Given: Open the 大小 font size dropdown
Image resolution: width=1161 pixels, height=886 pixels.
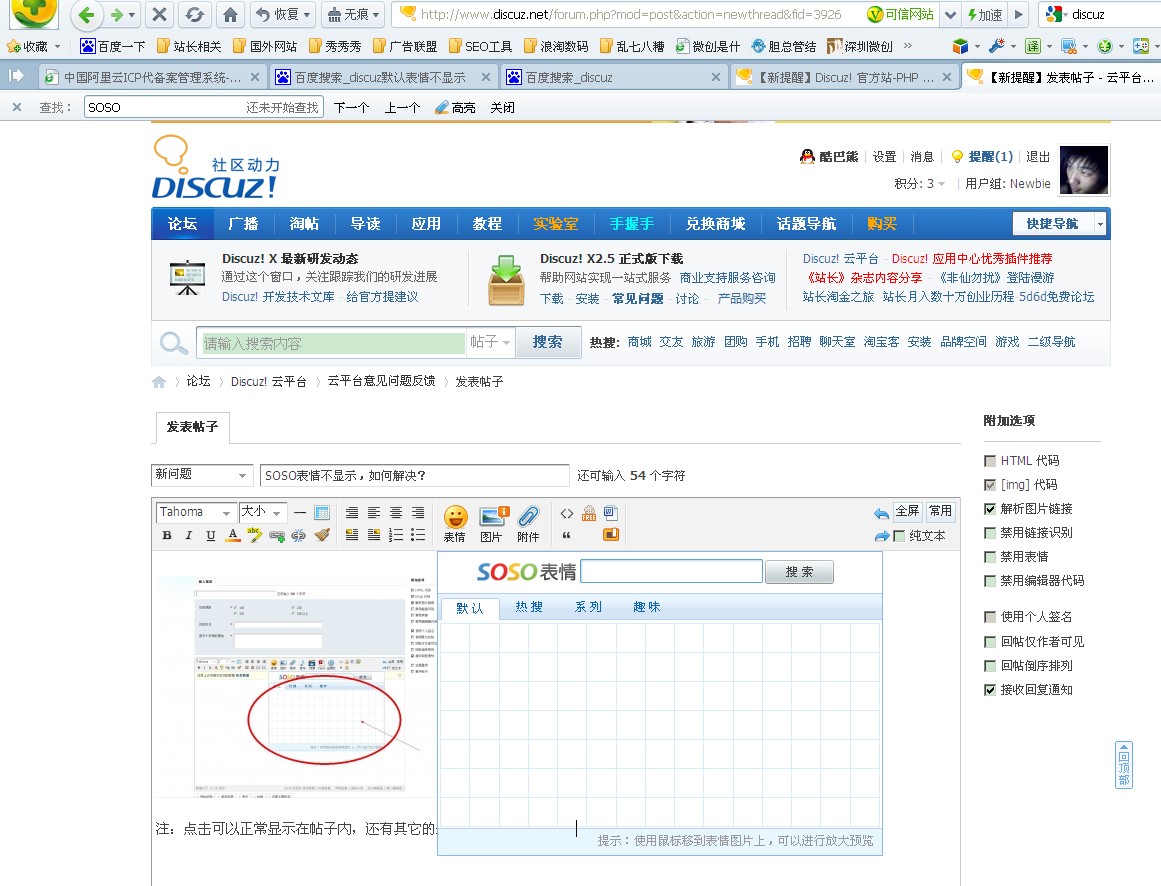Looking at the screenshot, I should click(x=261, y=512).
